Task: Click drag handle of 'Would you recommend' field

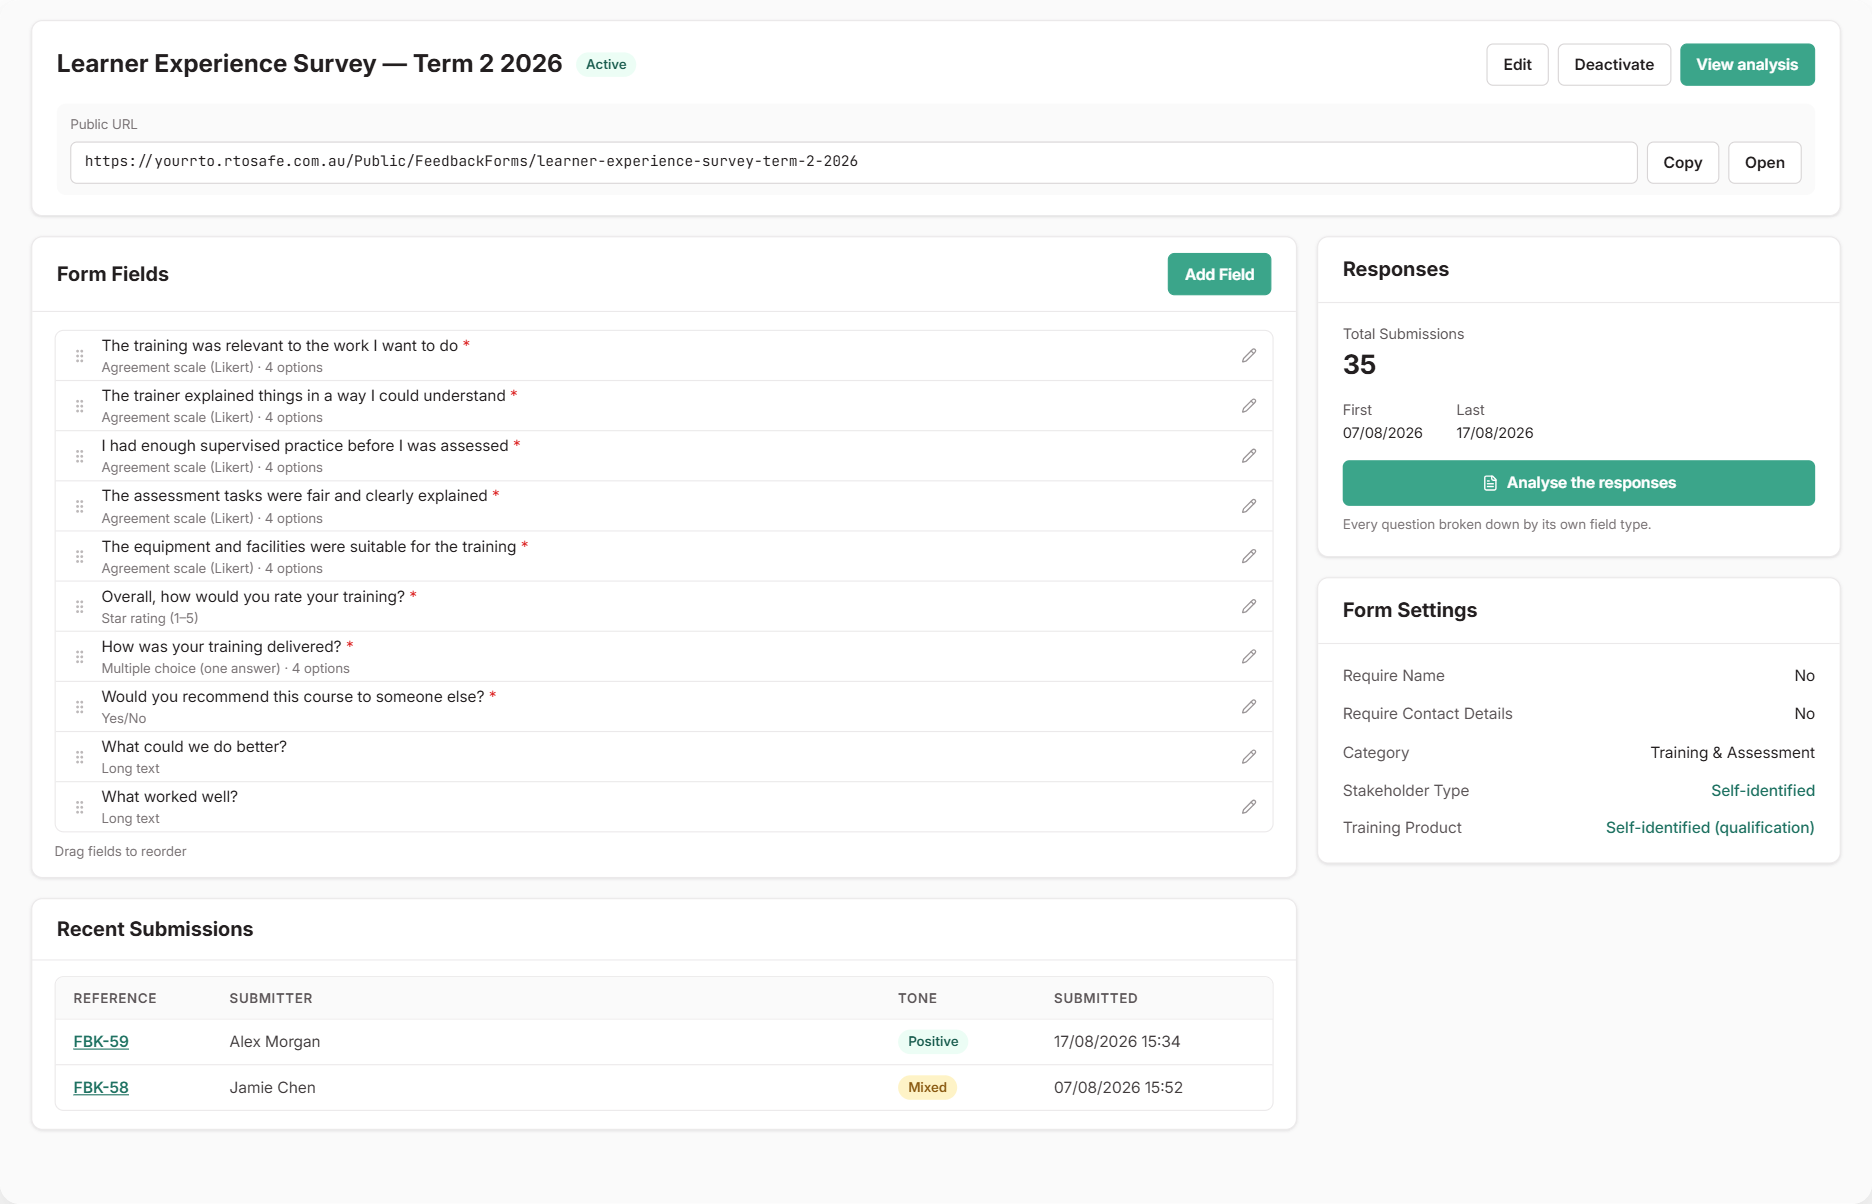Action: [x=80, y=707]
